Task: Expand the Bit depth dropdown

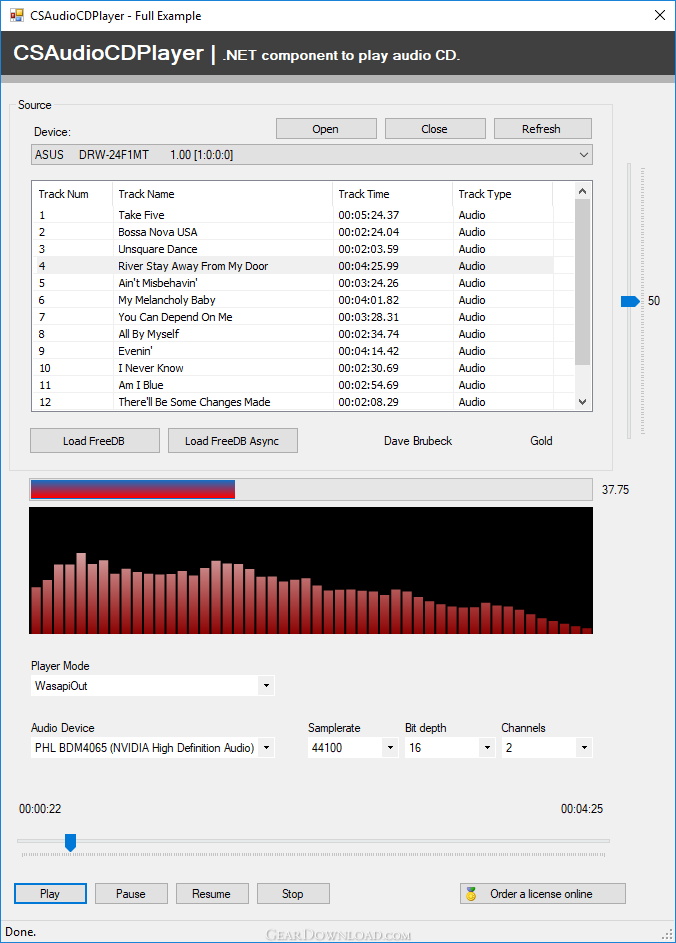Action: (487, 748)
